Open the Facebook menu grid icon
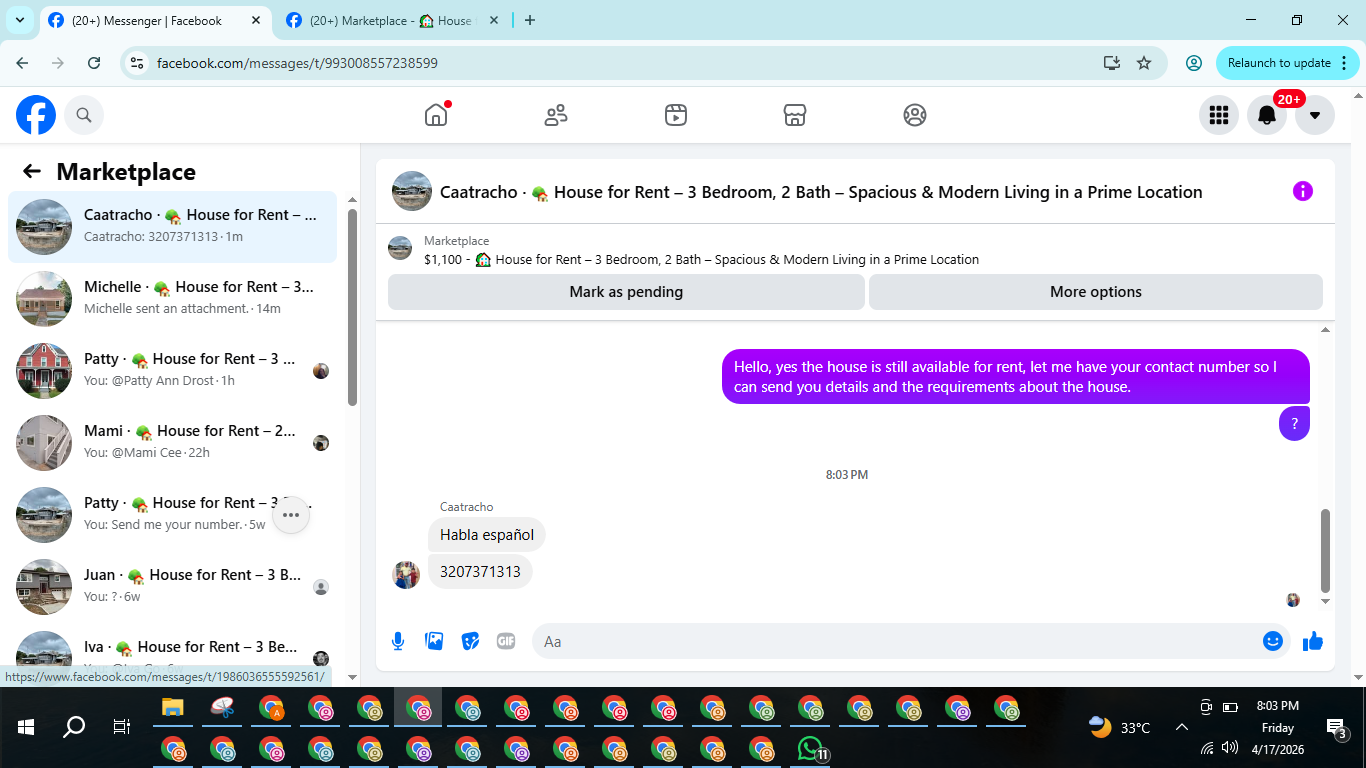Viewport: 1366px width, 768px height. [x=1219, y=115]
